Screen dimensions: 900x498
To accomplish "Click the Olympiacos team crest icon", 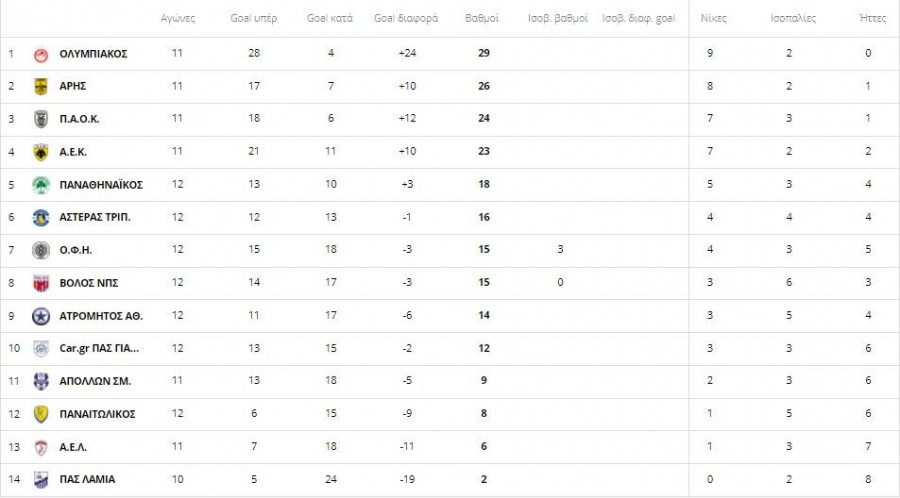I will [x=41, y=54].
